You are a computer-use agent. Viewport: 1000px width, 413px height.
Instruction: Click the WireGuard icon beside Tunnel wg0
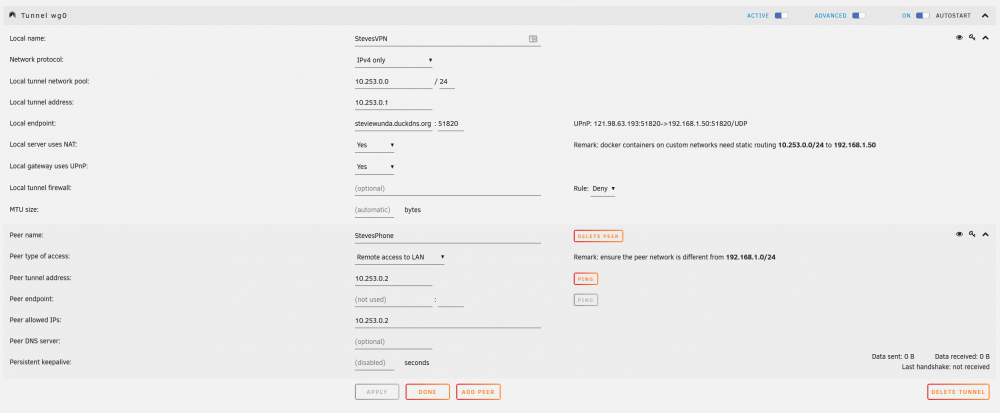(x=13, y=15)
